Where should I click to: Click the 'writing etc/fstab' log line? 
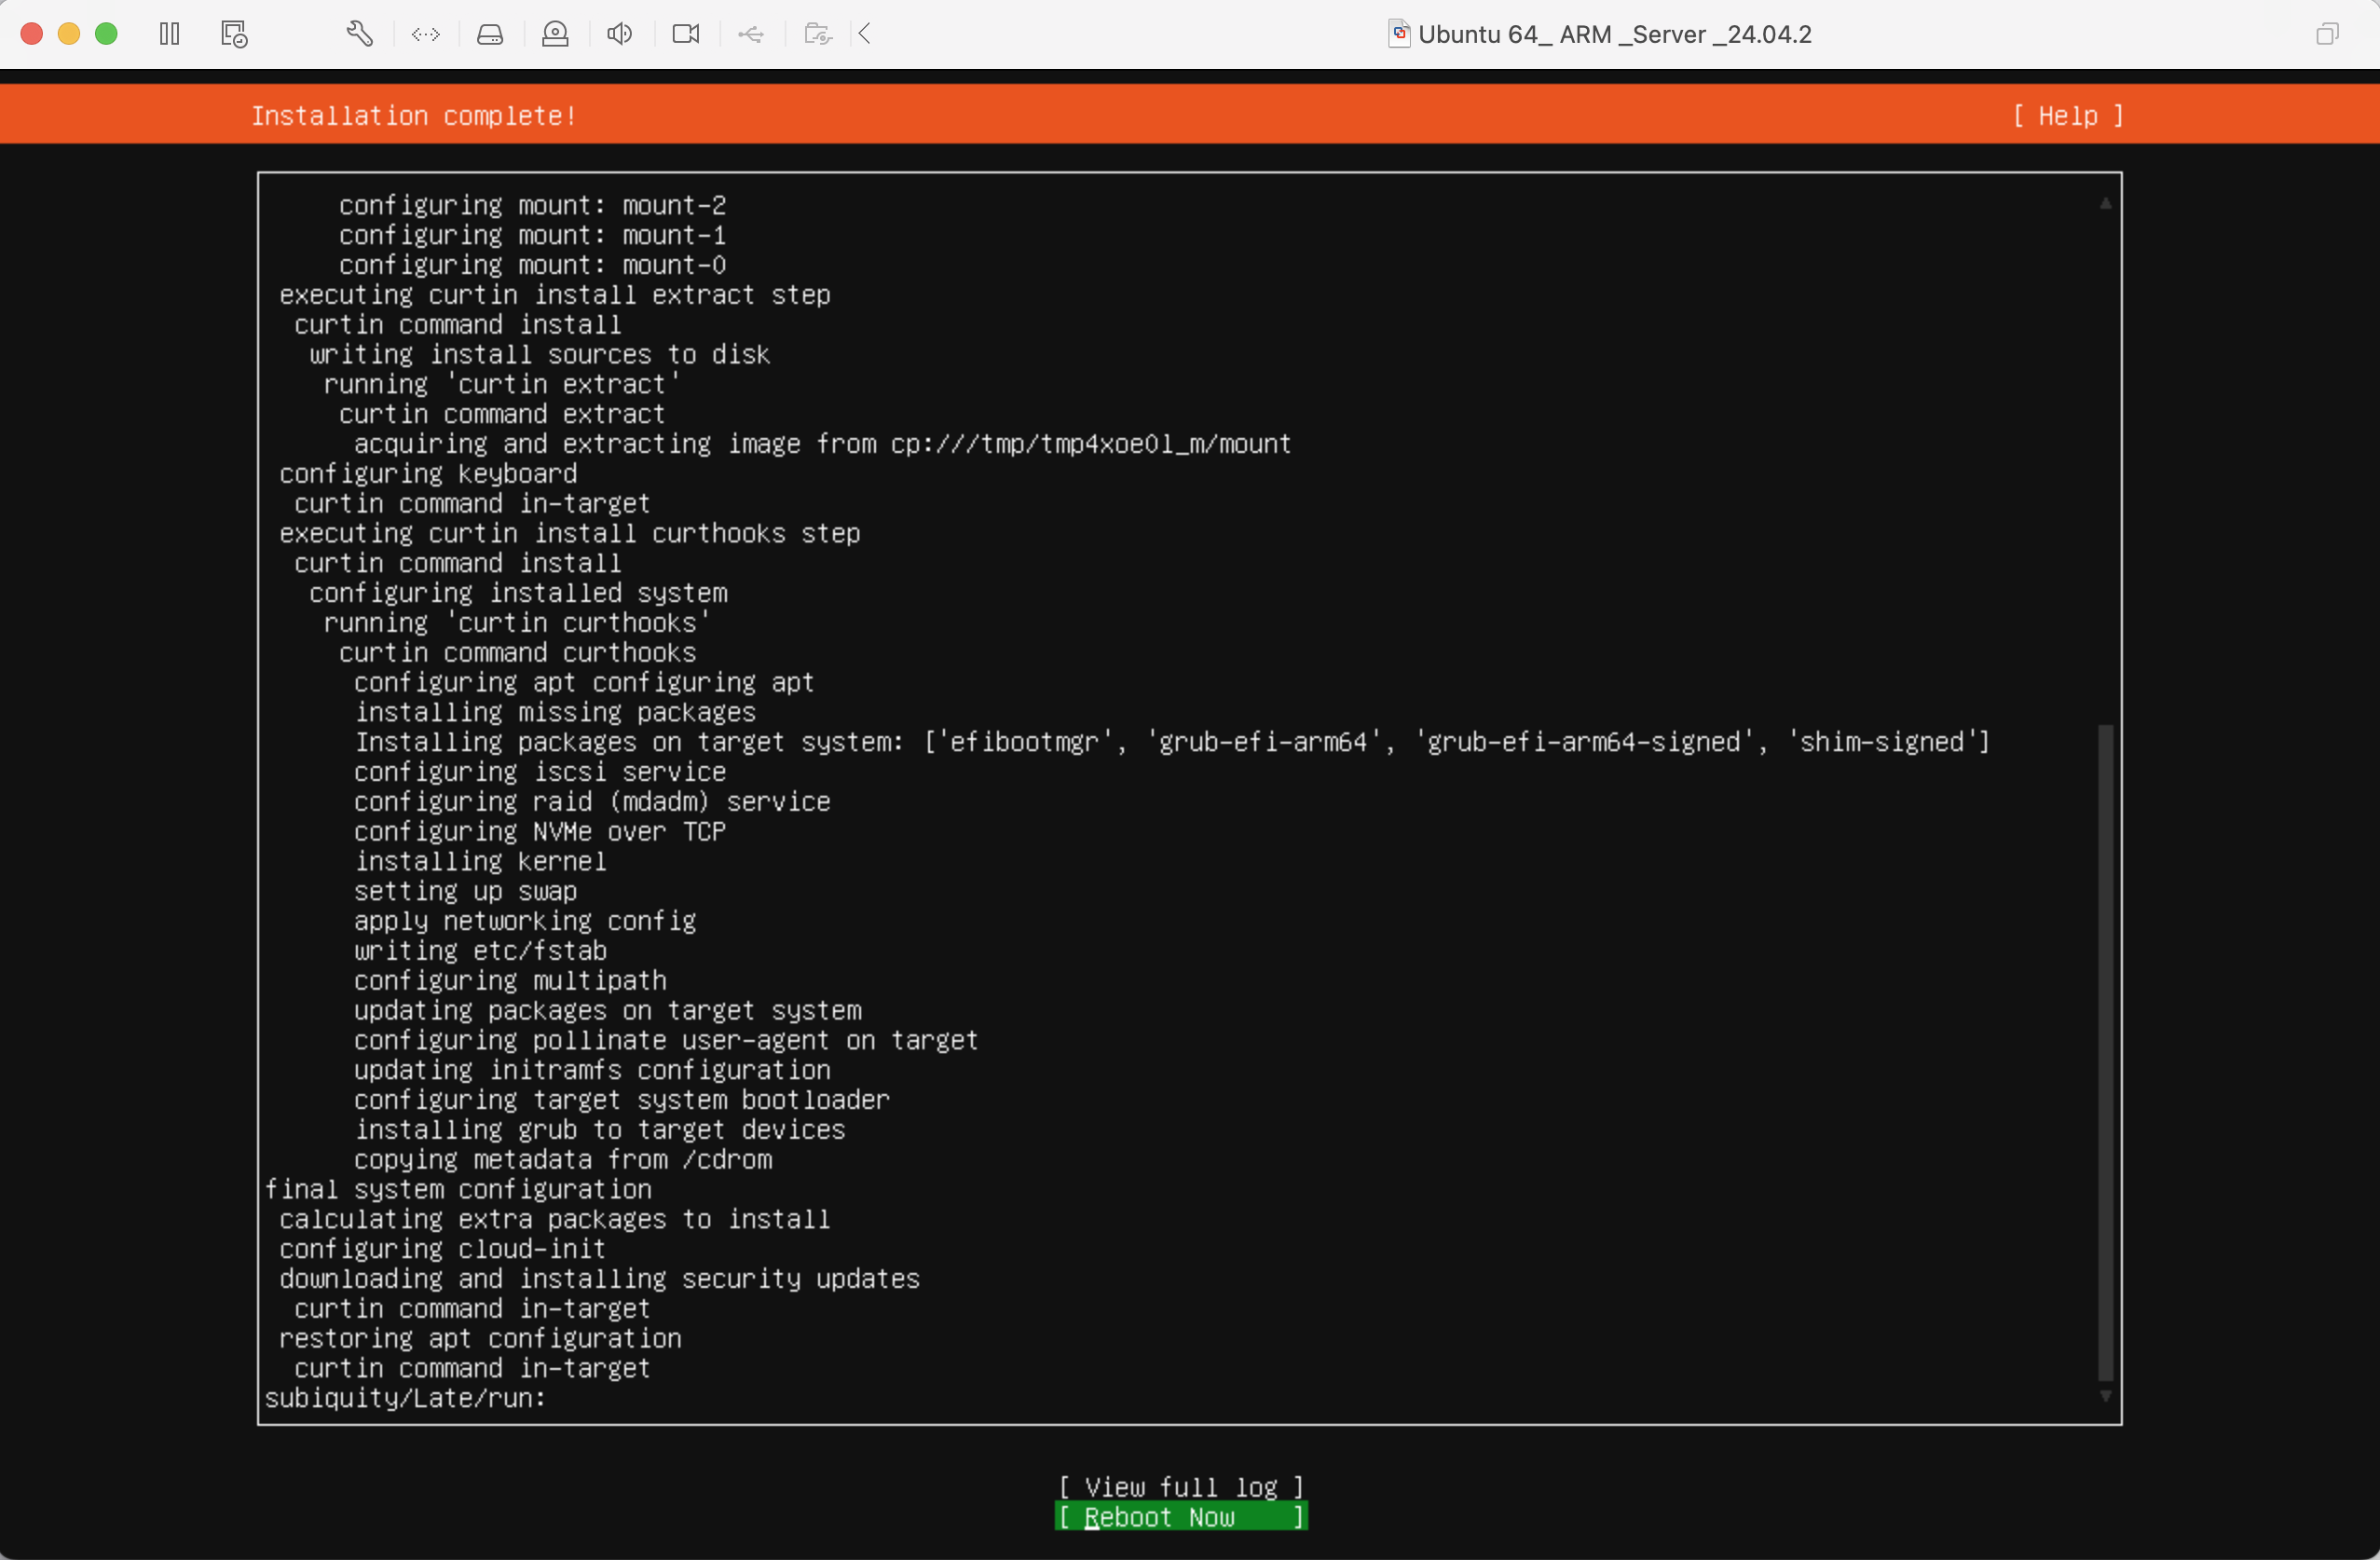tap(480, 950)
